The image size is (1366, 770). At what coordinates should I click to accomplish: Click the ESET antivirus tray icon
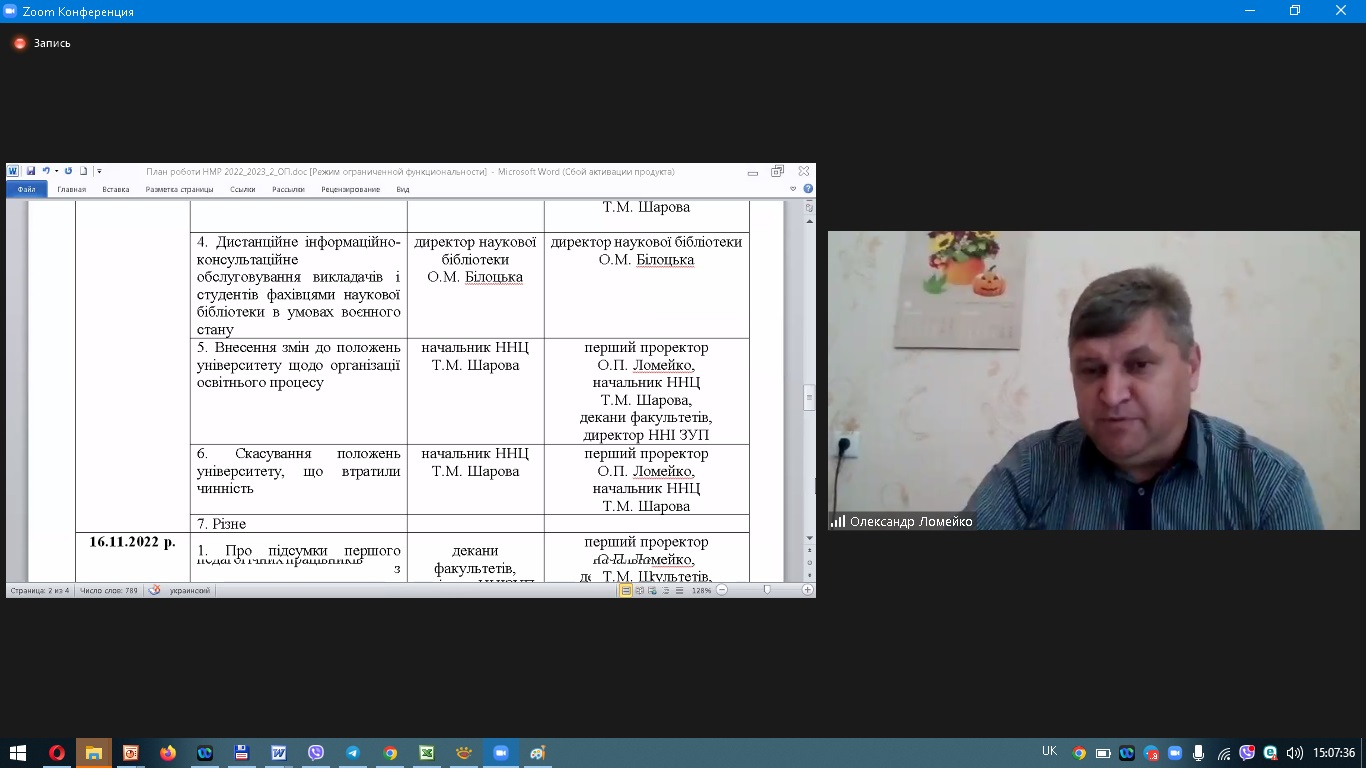[x=1270, y=753]
